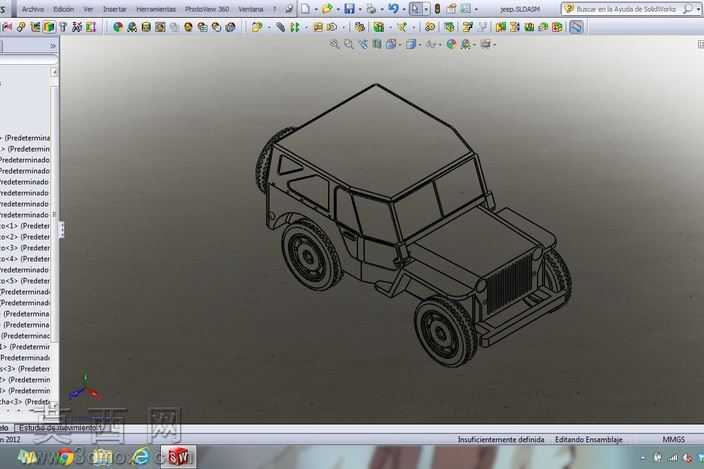The width and height of the screenshot is (704, 469).
Task: Open the ? help menu
Action: (x=275, y=9)
